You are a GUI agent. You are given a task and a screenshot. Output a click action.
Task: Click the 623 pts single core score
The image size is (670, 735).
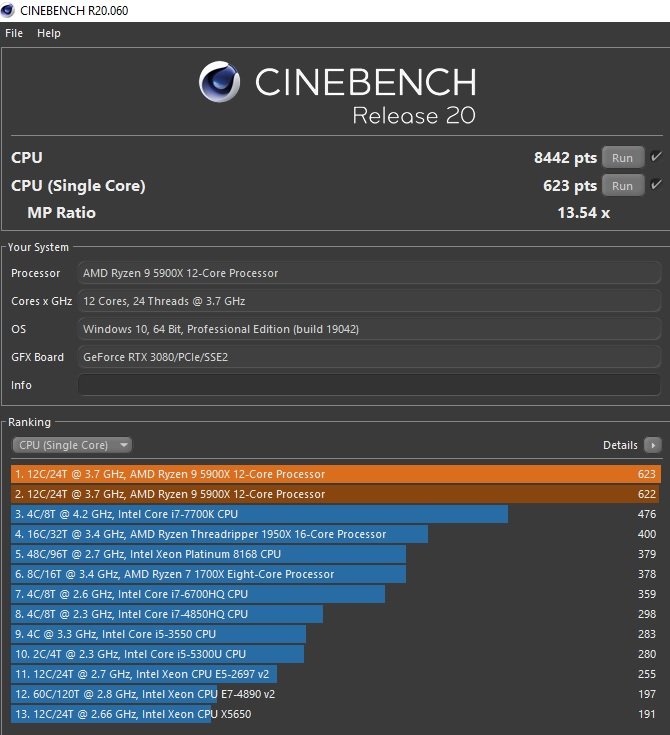click(x=570, y=186)
